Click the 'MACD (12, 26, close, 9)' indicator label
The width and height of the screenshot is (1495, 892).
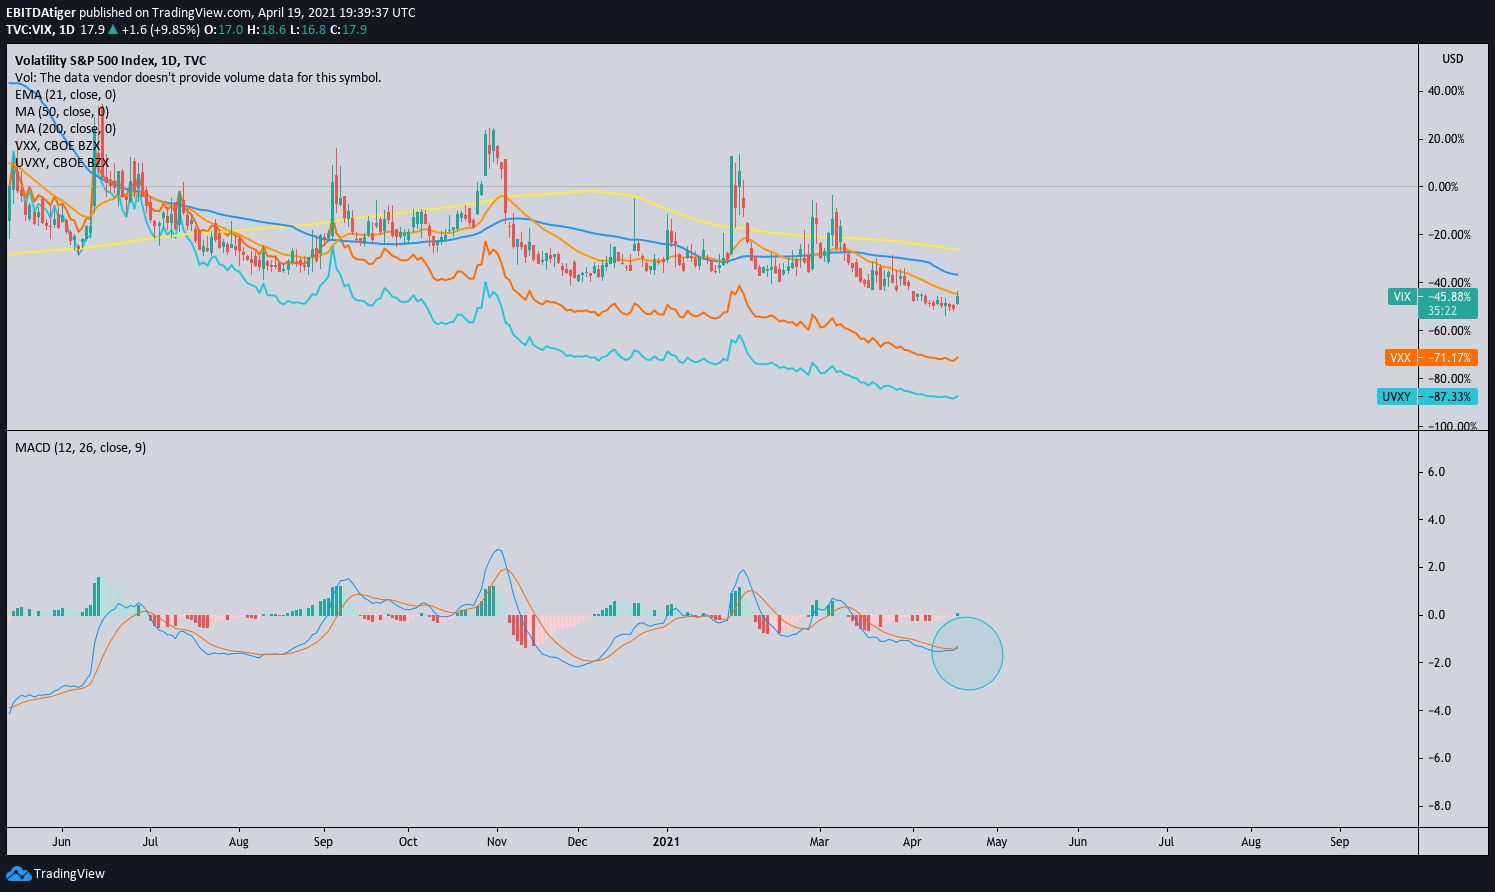(x=80, y=447)
